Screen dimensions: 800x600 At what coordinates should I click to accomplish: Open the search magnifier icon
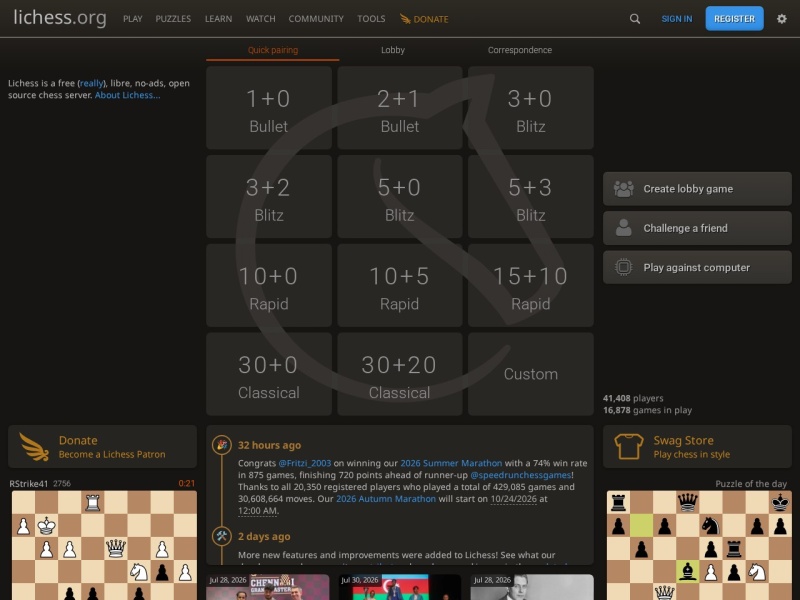coord(635,19)
